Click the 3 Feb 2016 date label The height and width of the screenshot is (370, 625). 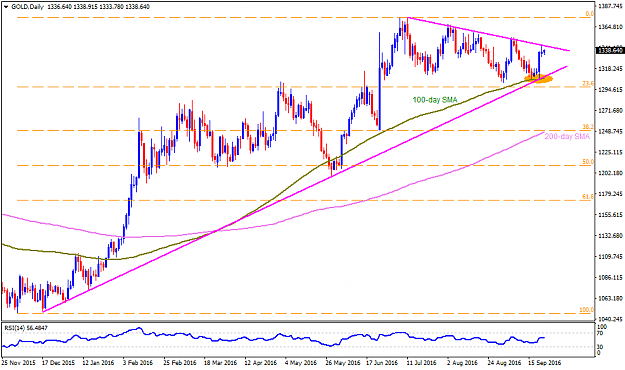pyautogui.click(x=138, y=363)
